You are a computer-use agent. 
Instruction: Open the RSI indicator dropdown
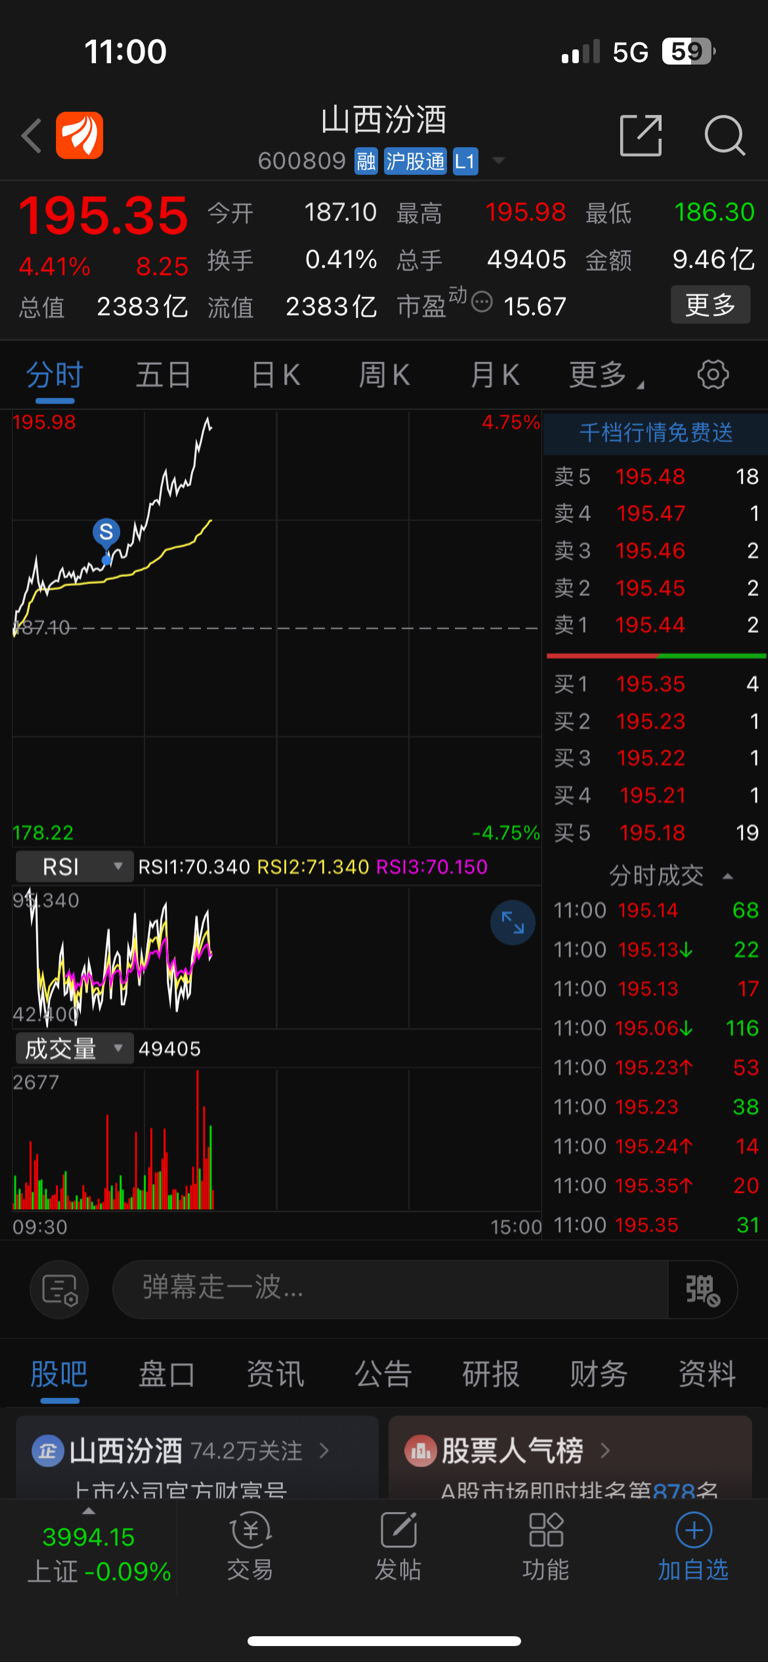[x=73, y=866]
